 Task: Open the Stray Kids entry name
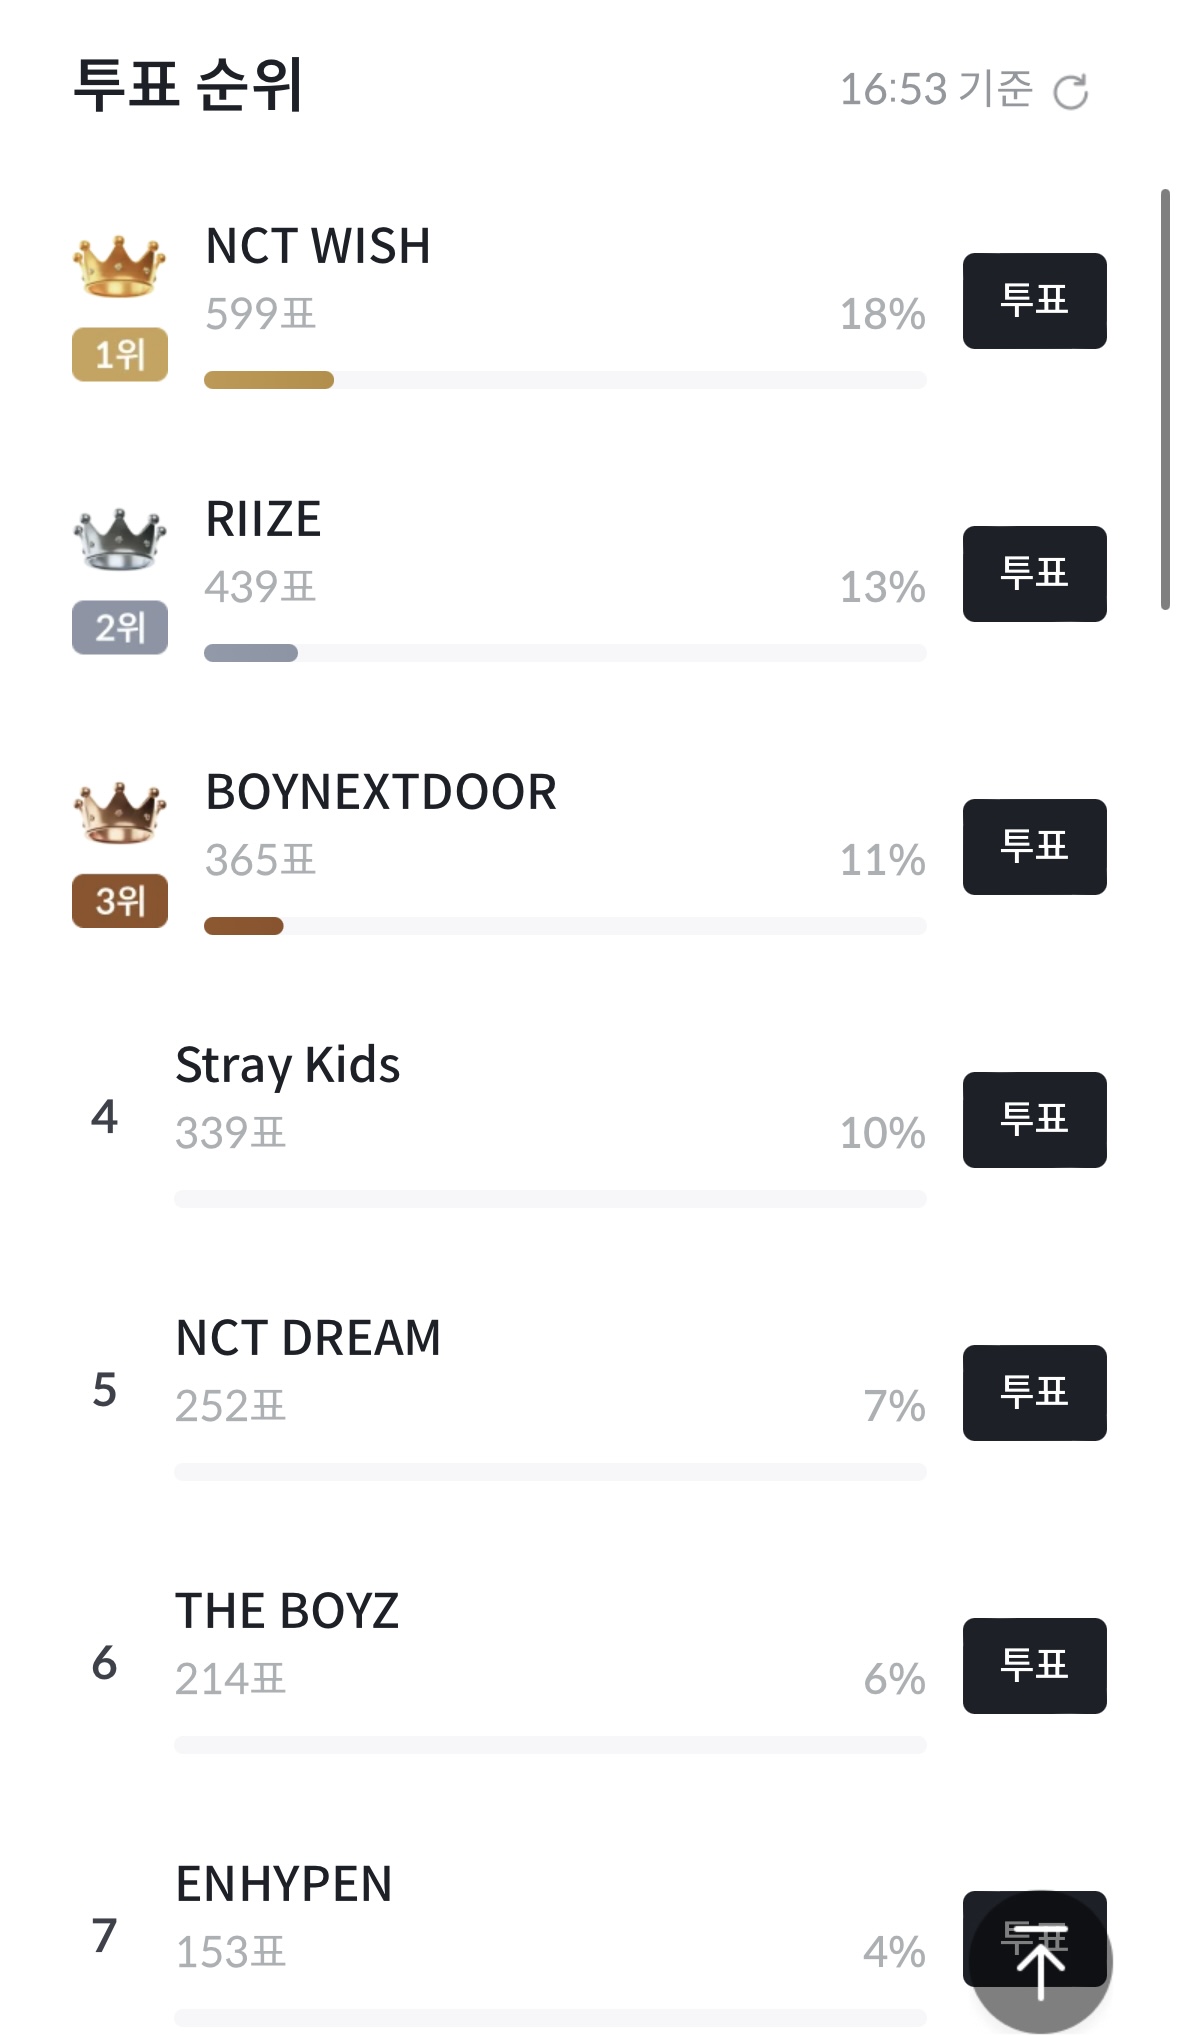pos(288,1065)
